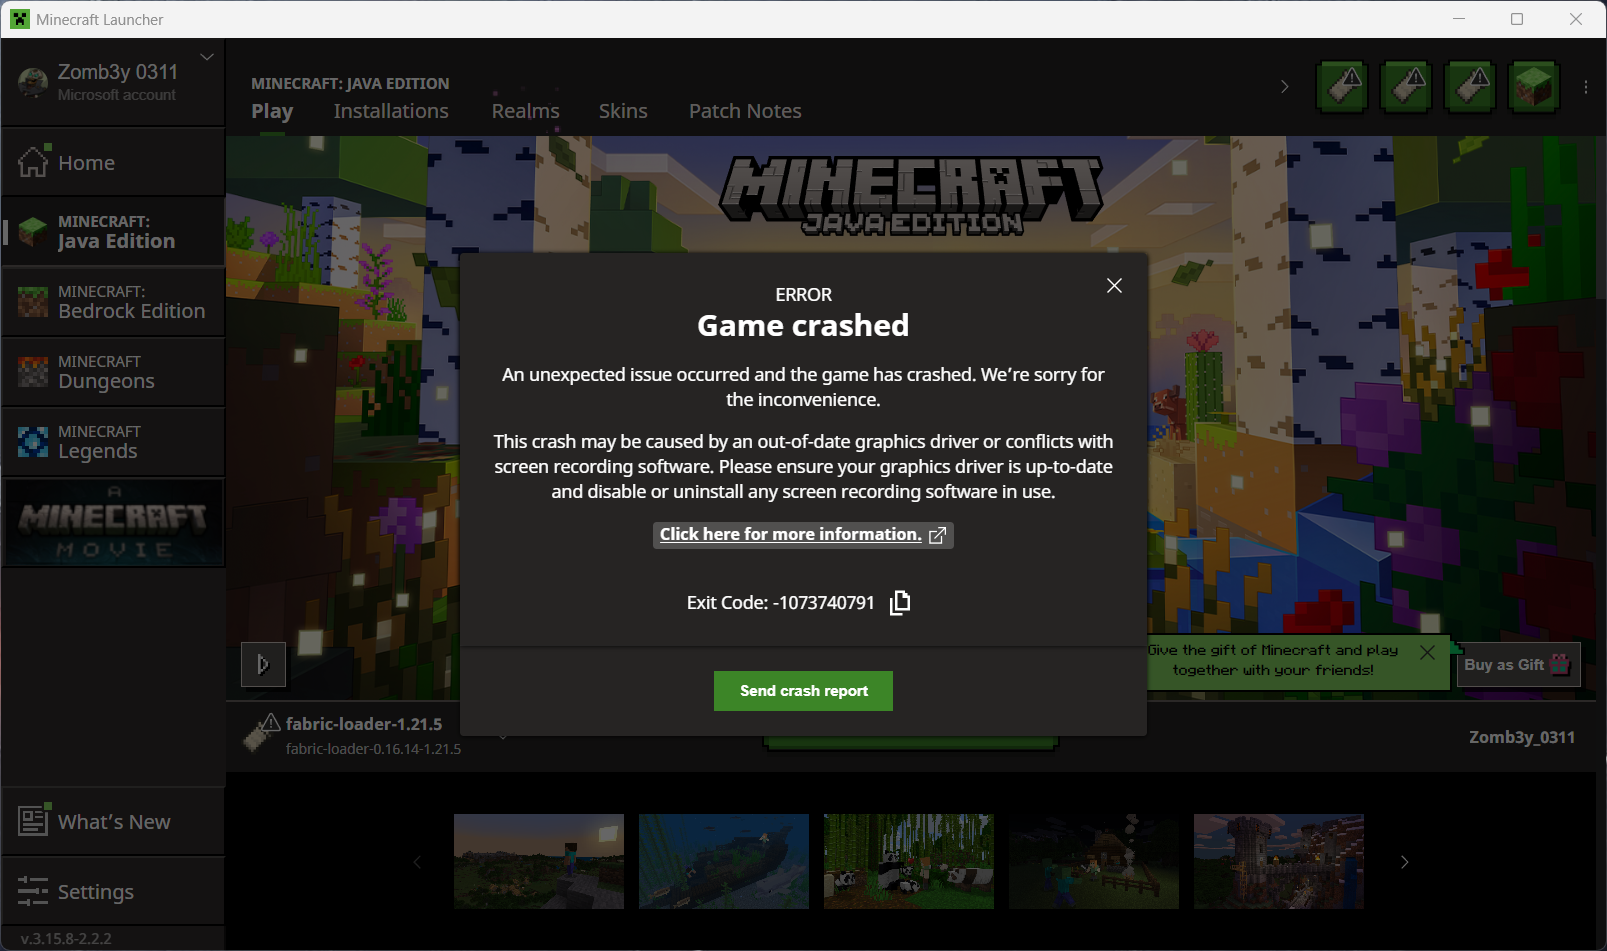Open Minecraft Dungeons in sidebar
The width and height of the screenshot is (1607, 951).
tap(113, 372)
